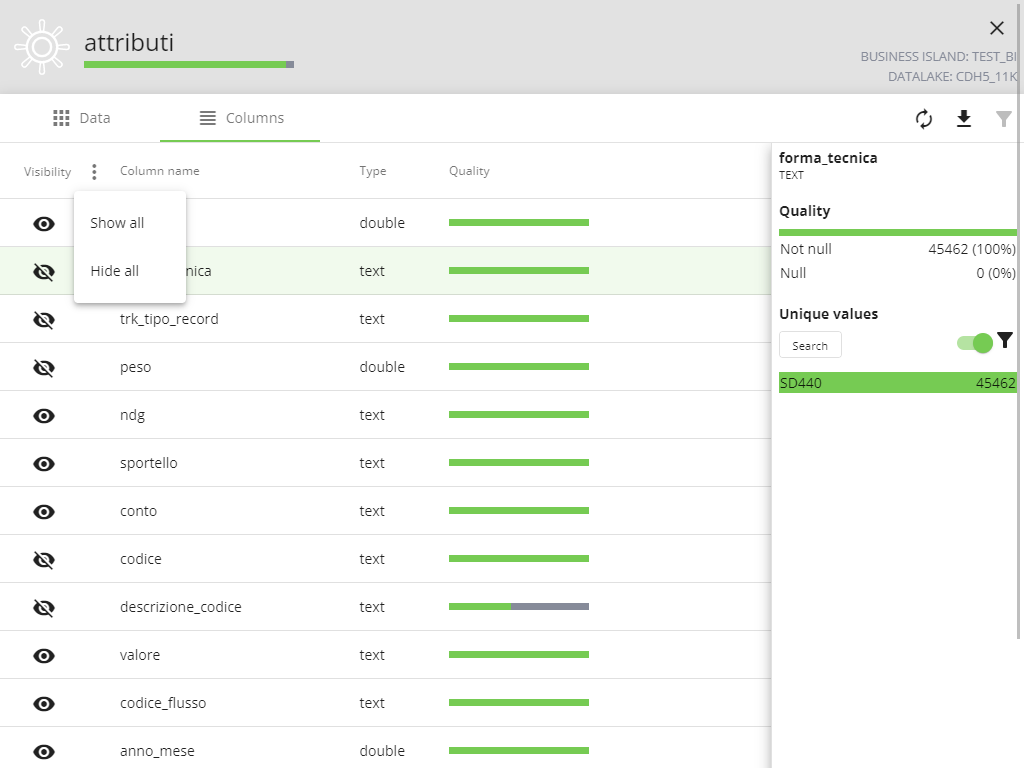Click the grayed filter icon in toolbar
1024x768 pixels.
pos(1004,119)
